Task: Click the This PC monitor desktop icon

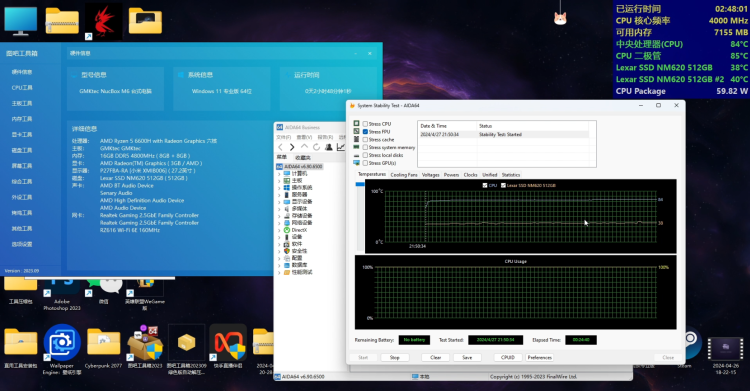Action: pyautogui.click(x=21, y=21)
